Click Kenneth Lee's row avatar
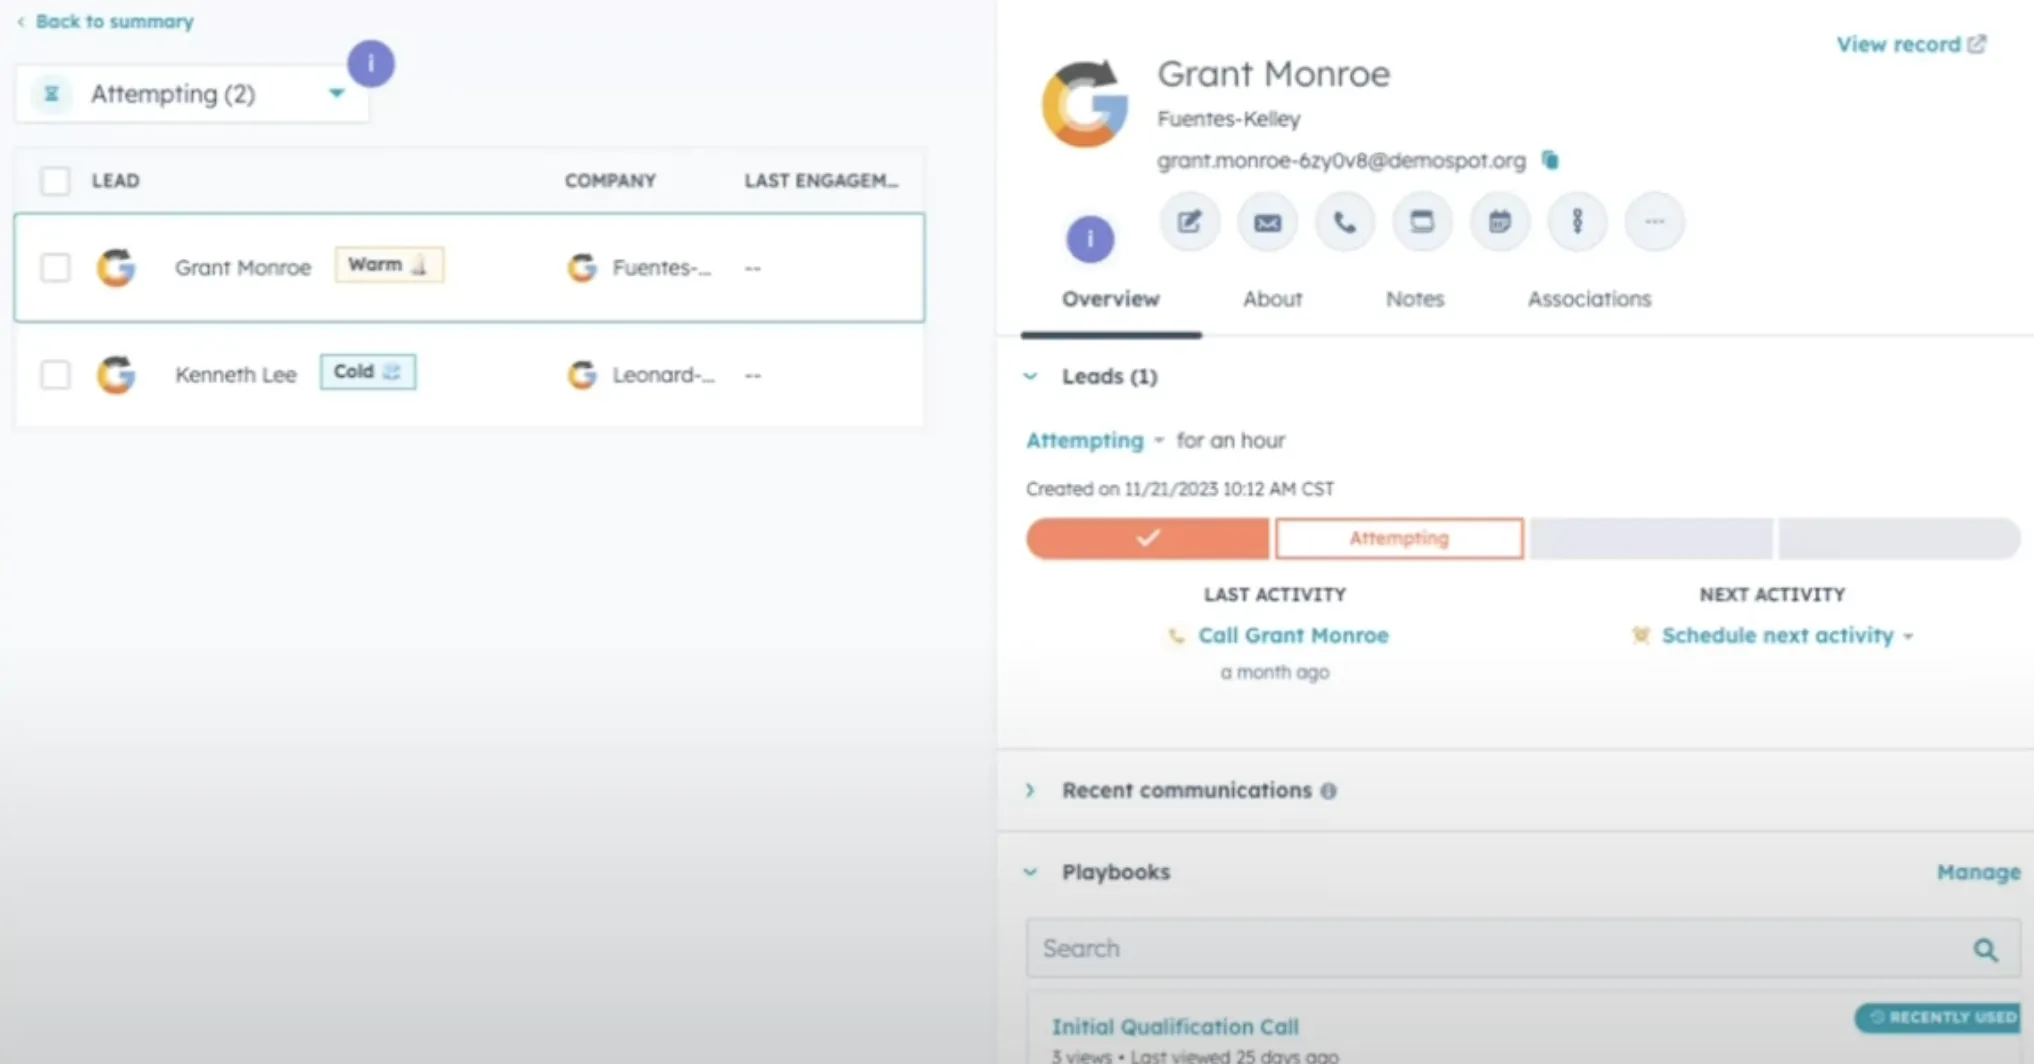 [x=116, y=375]
